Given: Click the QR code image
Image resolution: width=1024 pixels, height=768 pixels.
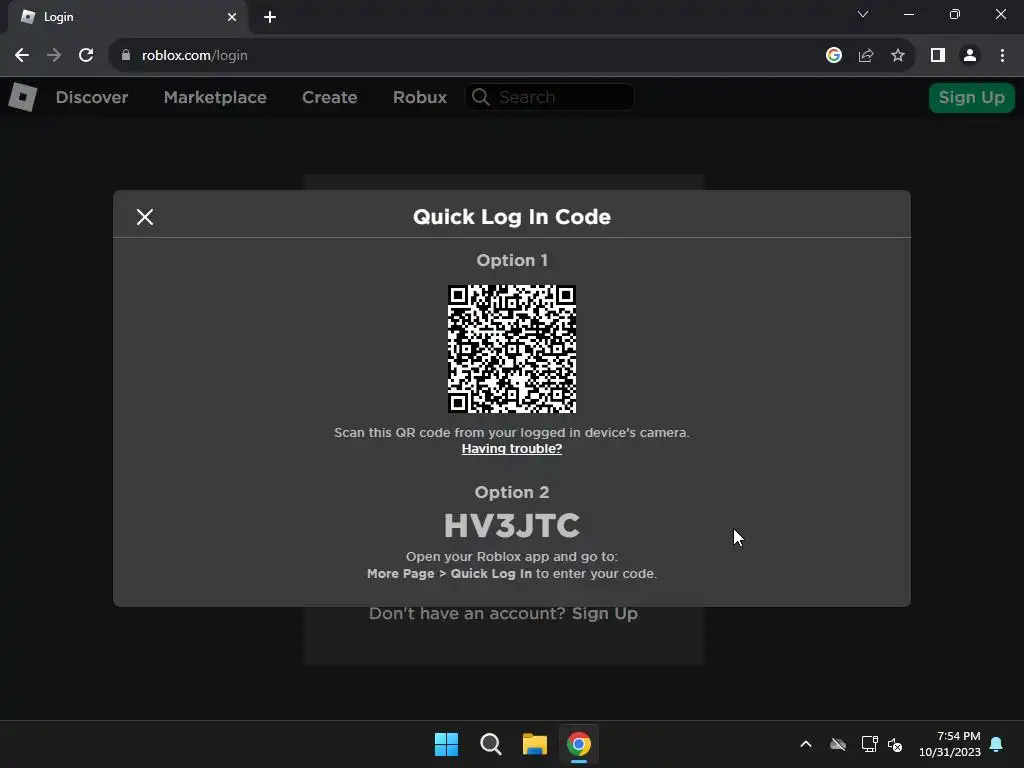Looking at the screenshot, I should point(511,349).
